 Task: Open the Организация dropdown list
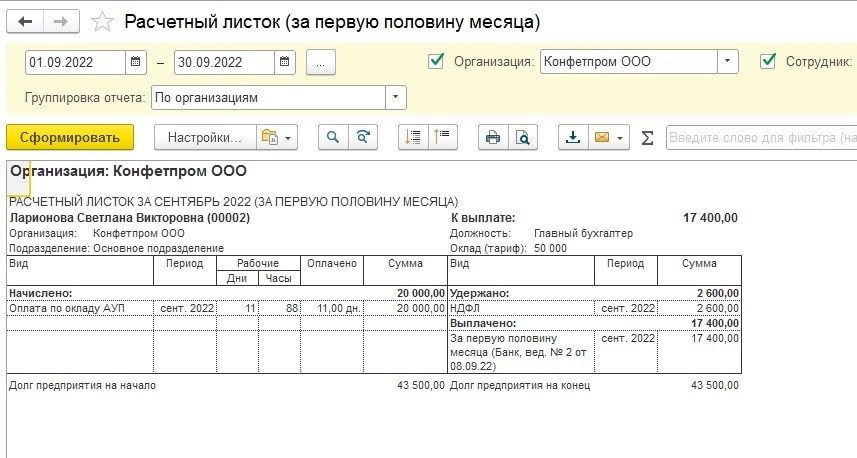(x=727, y=62)
